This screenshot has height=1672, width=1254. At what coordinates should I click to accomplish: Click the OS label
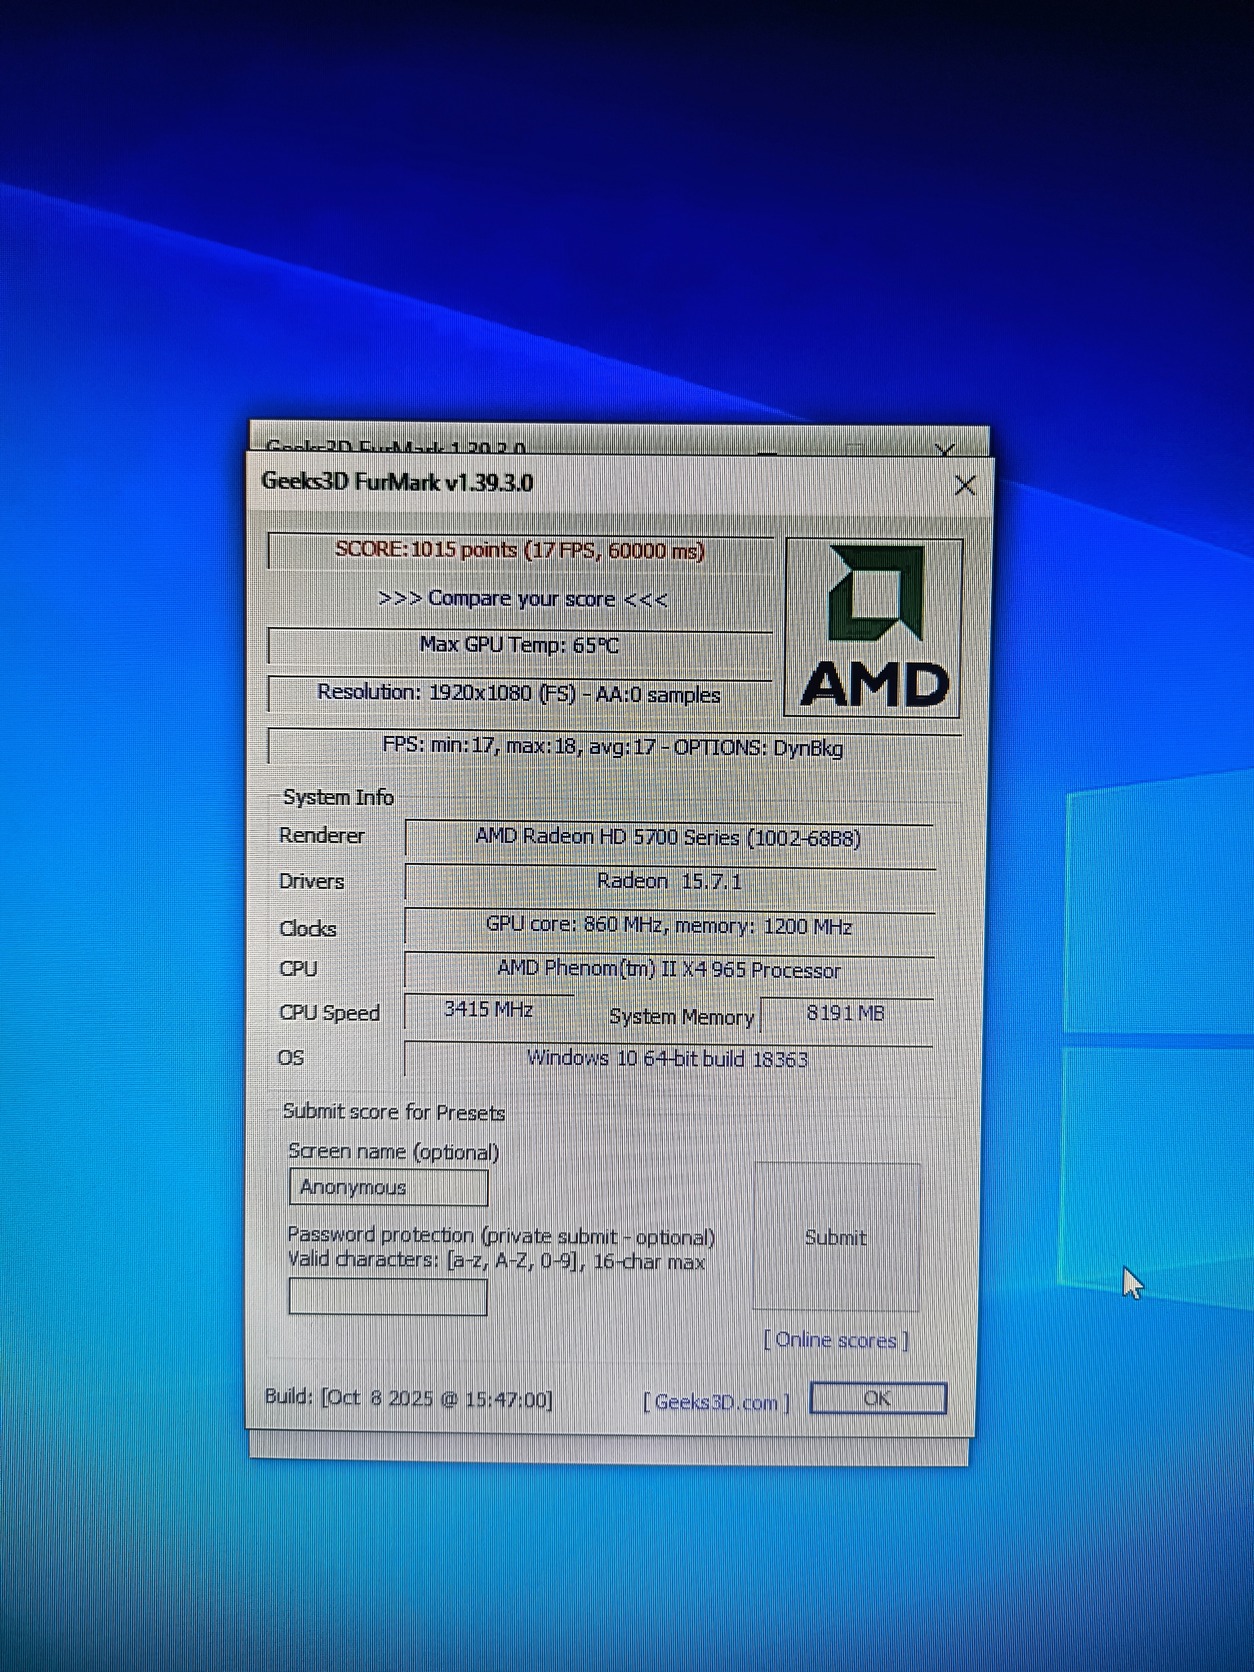[291, 1058]
